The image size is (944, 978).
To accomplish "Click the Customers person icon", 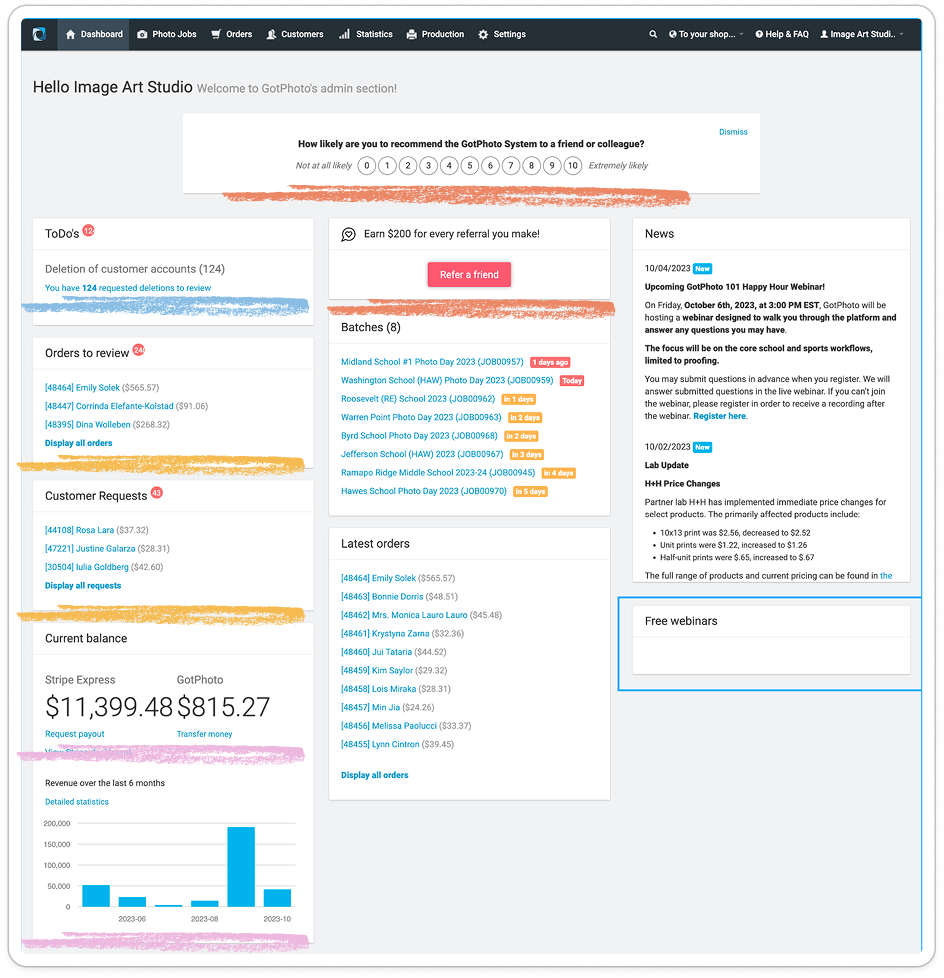I will pos(271,34).
